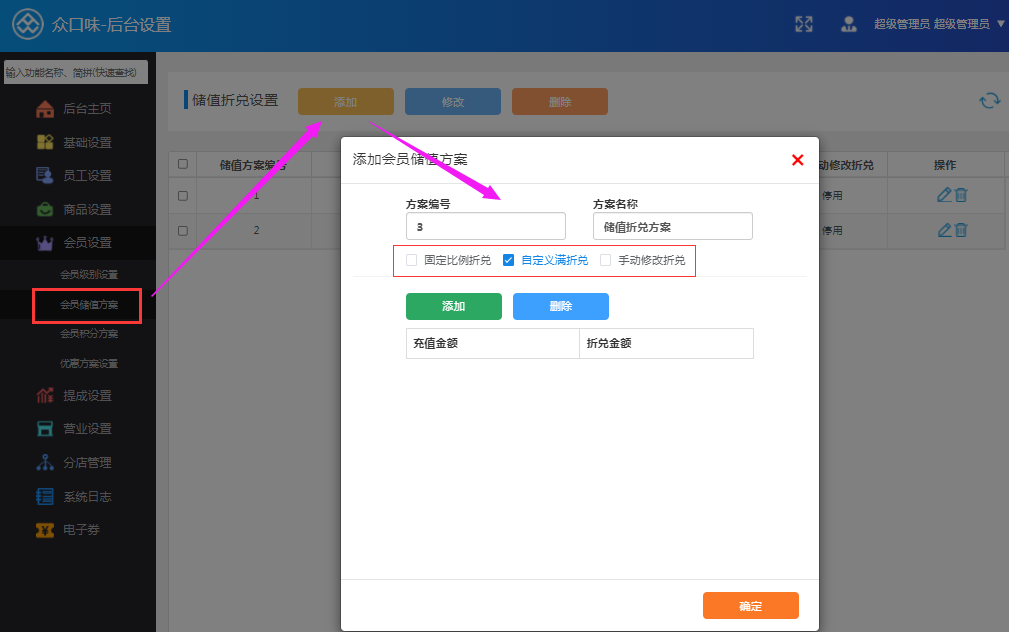This screenshot has width=1009, height=632.
Task: Click the edit pencil icon in row 1
Action: [943, 195]
